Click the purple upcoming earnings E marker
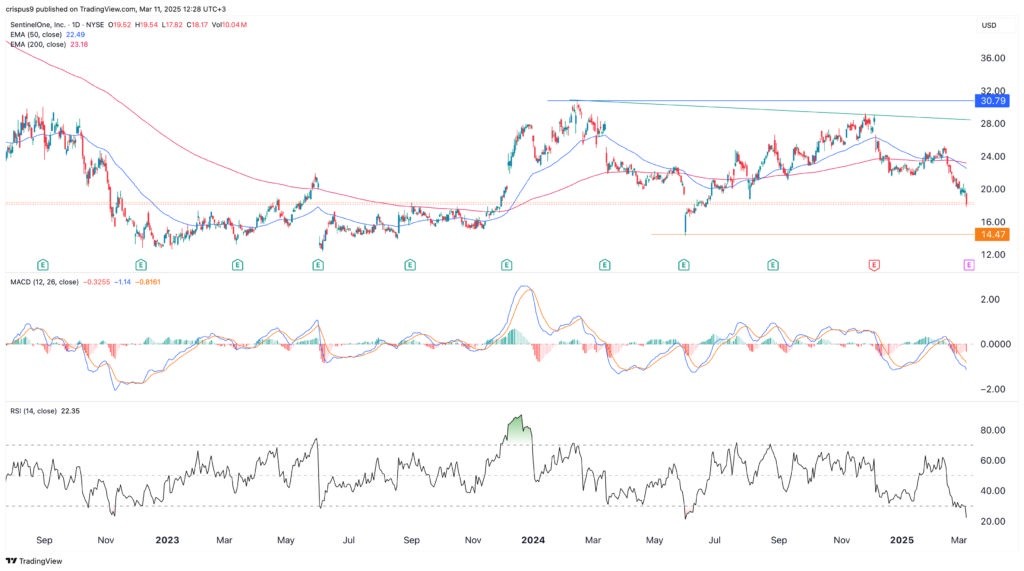 (x=968, y=265)
